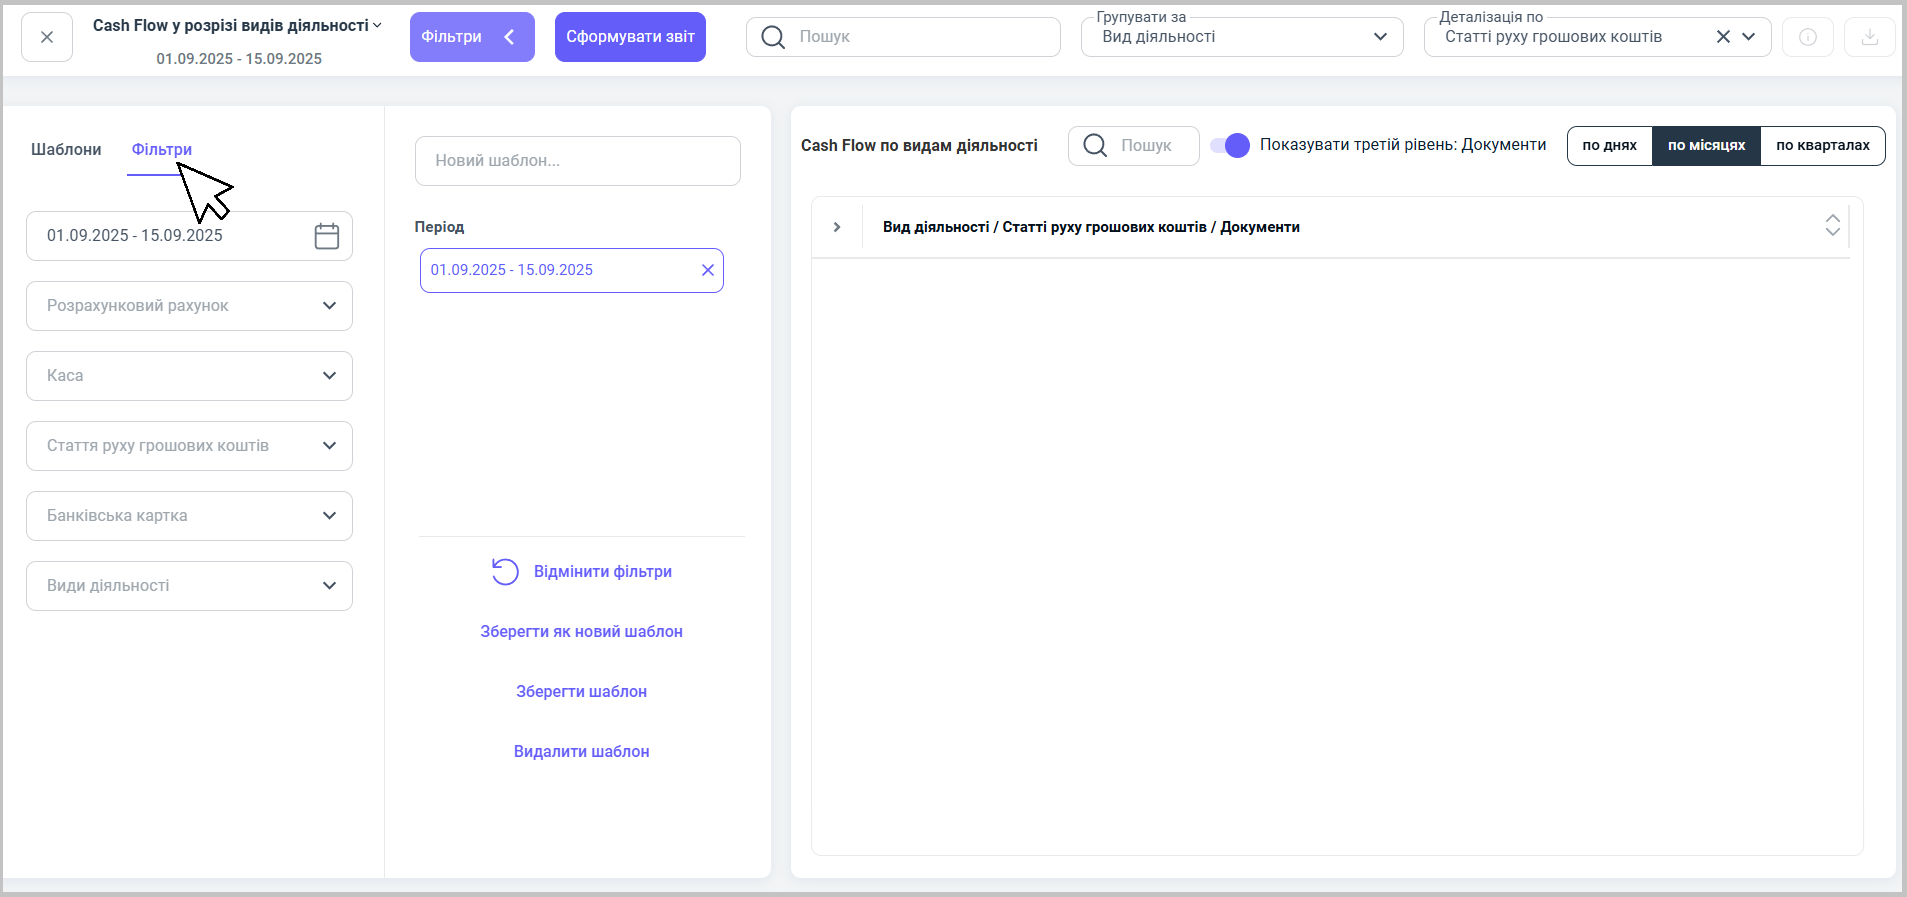Open the Групувати за dropdown
This screenshot has width=1907, height=897.
click(x=1241, y=37)
